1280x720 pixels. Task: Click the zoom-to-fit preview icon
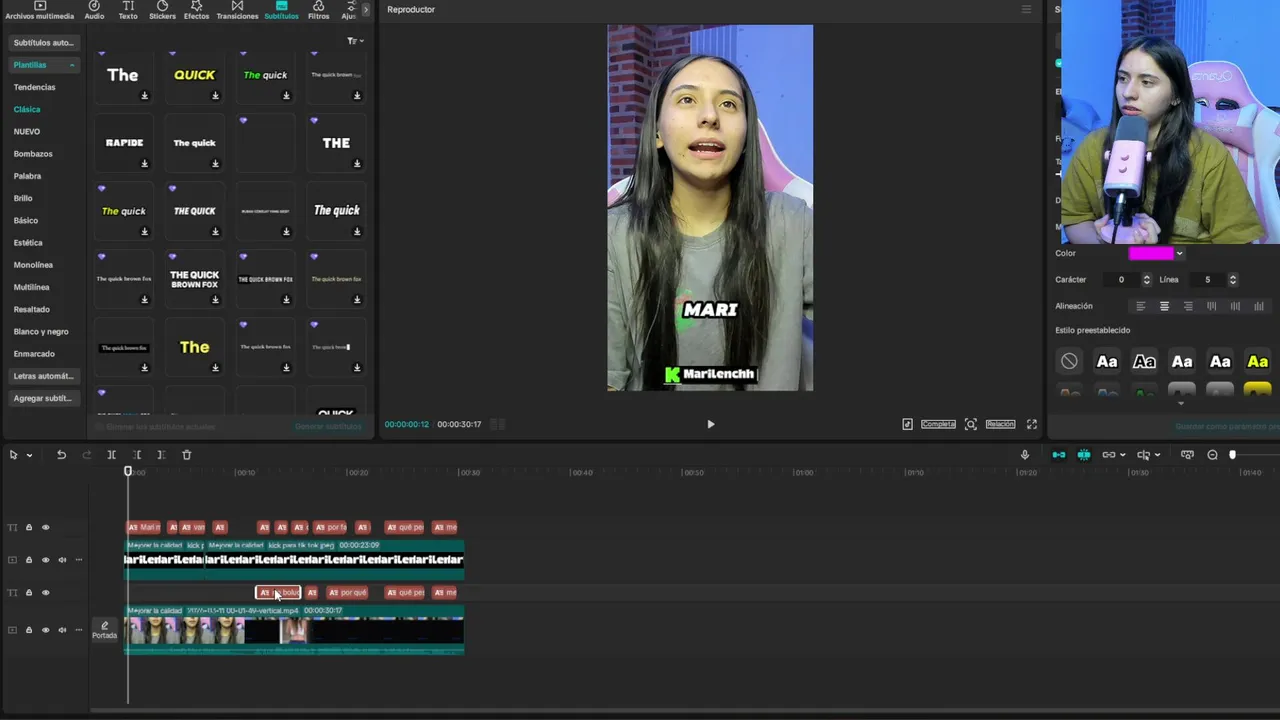click(971, 424)
